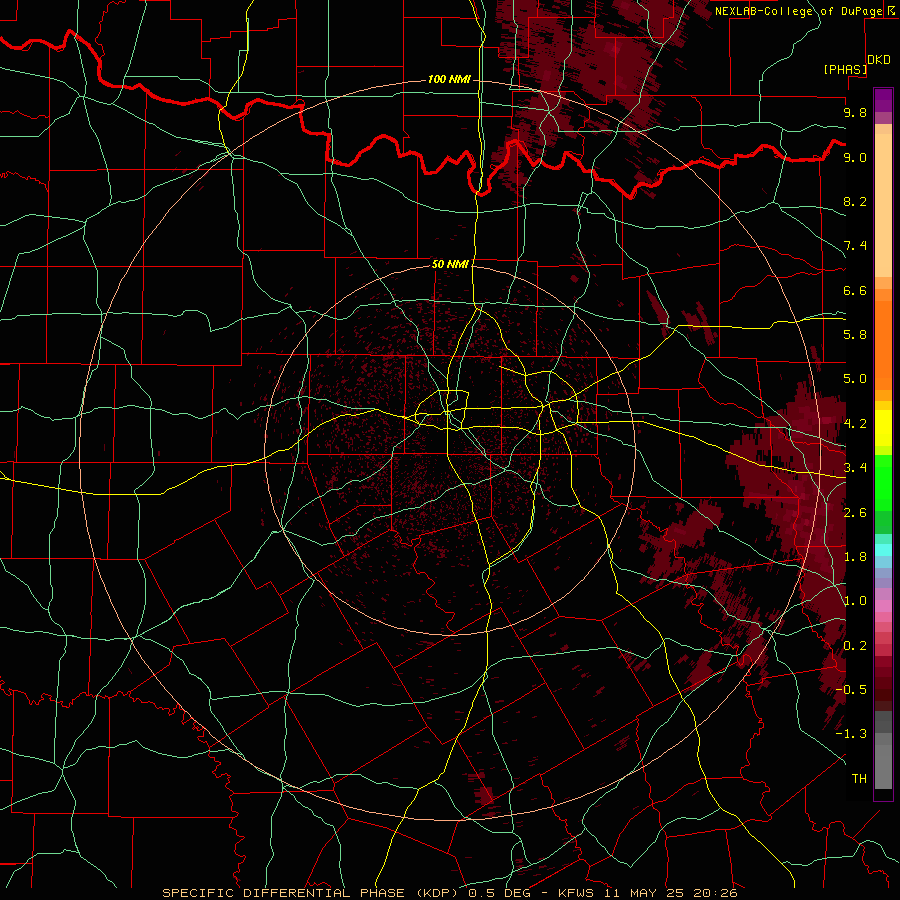
Task: Click the gray swatch near TH label
Action: 883,766
